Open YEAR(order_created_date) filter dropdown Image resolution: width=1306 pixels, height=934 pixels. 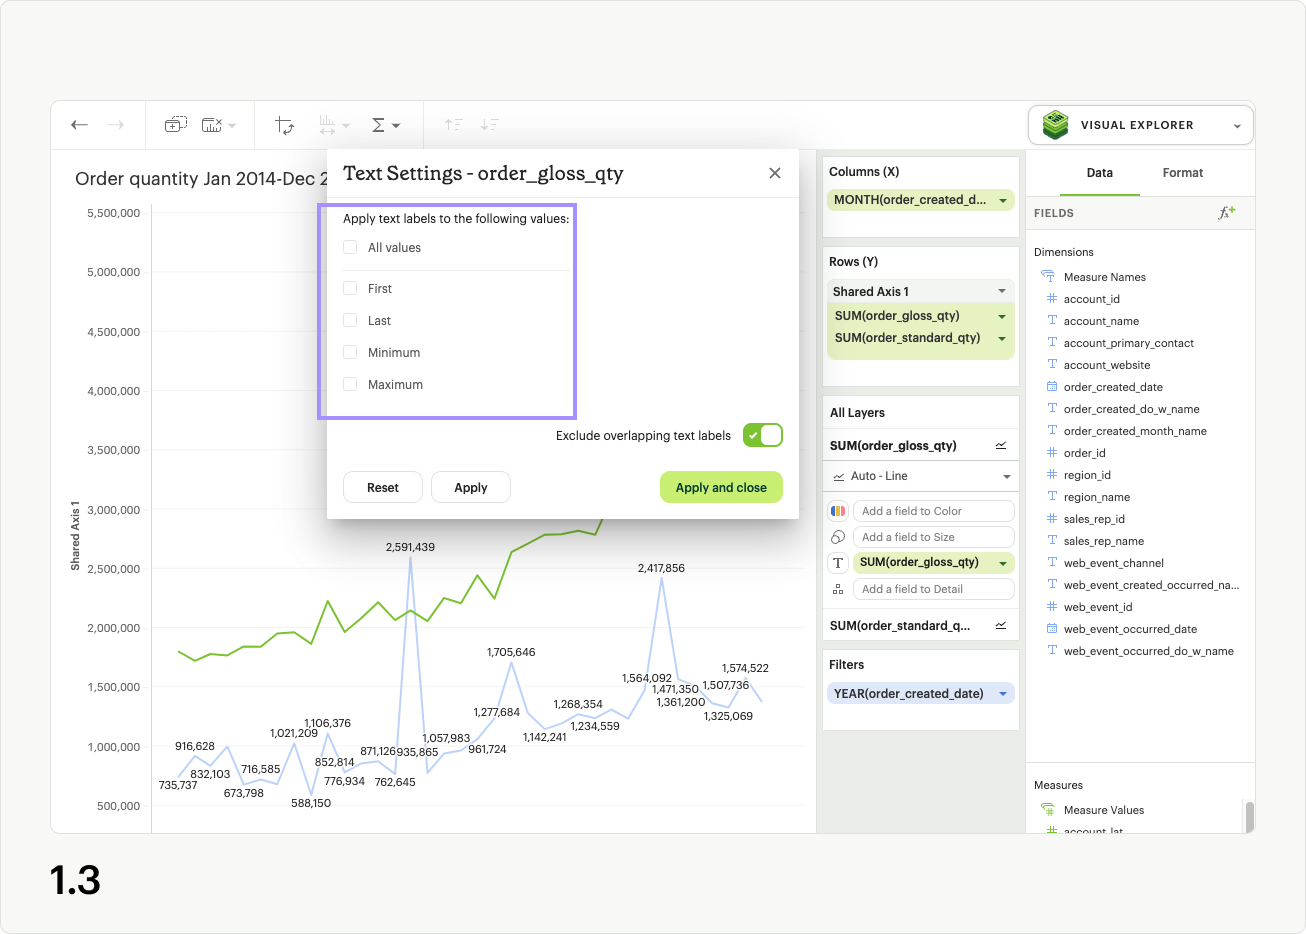click(1003, 694)
